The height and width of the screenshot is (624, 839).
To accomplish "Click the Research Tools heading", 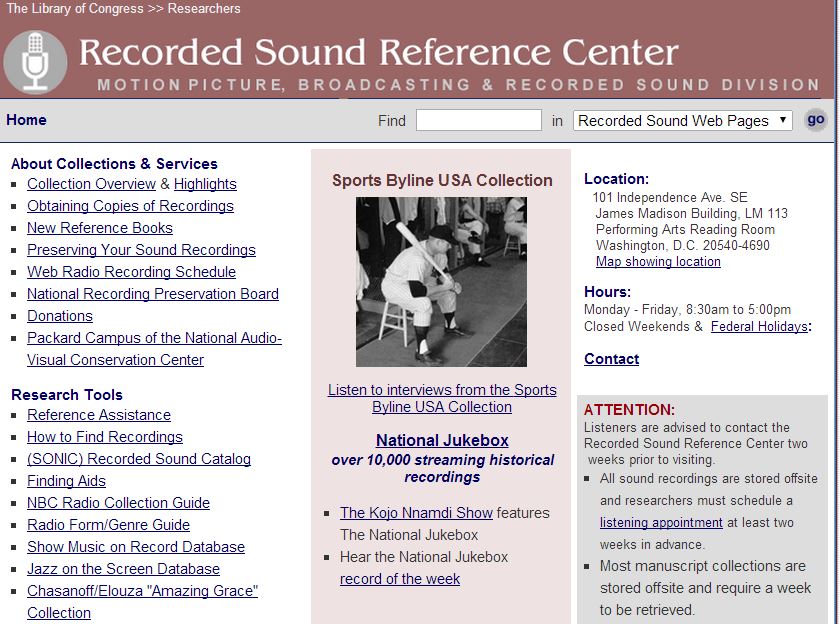I will tap(67, 395).
